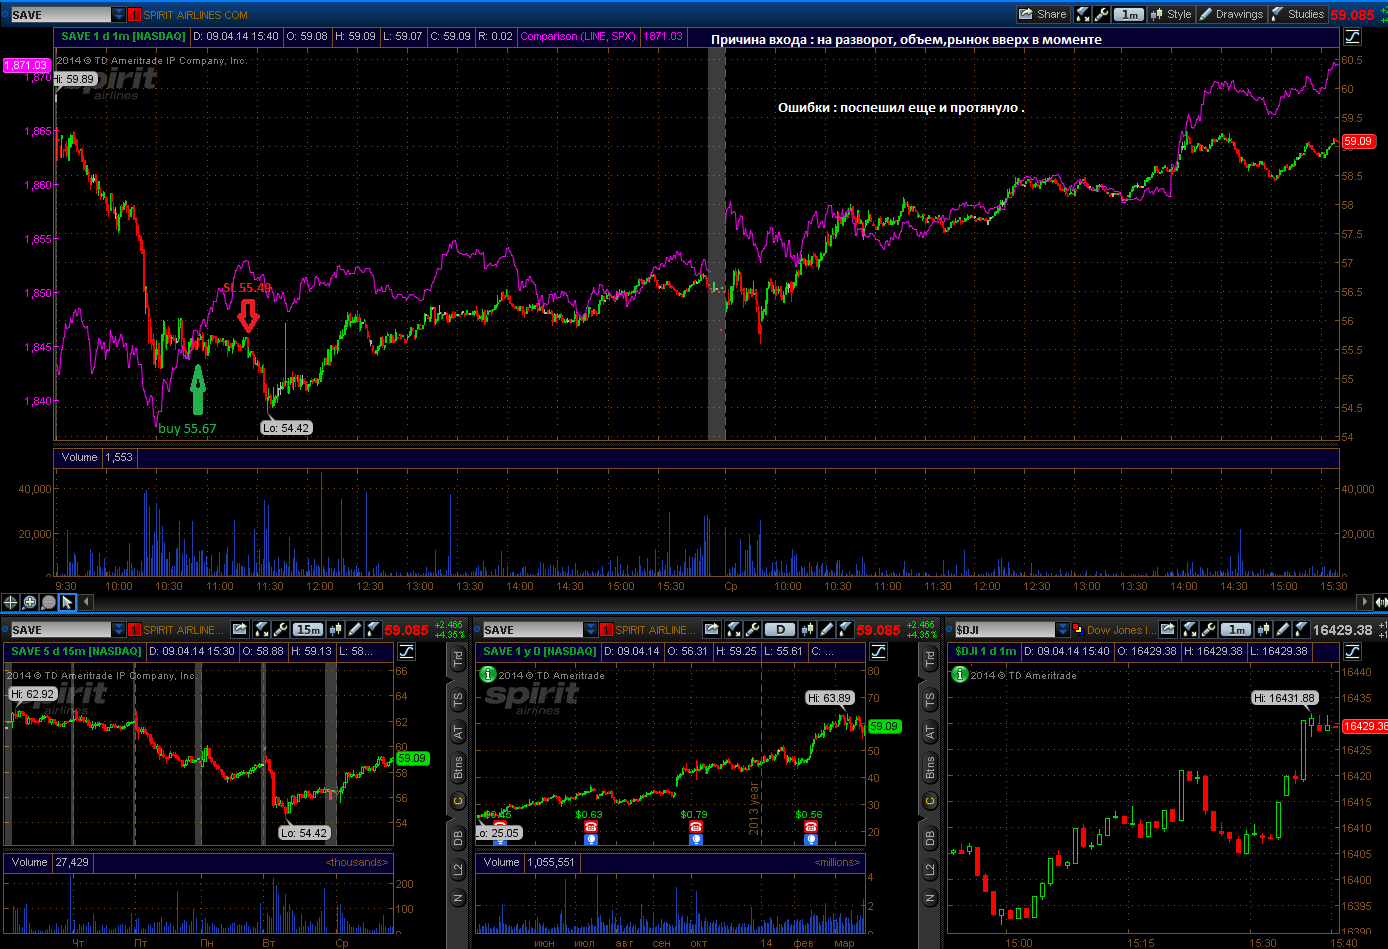Select the pointer cursor tool
1388x949 pixels.
pos(67,602)
